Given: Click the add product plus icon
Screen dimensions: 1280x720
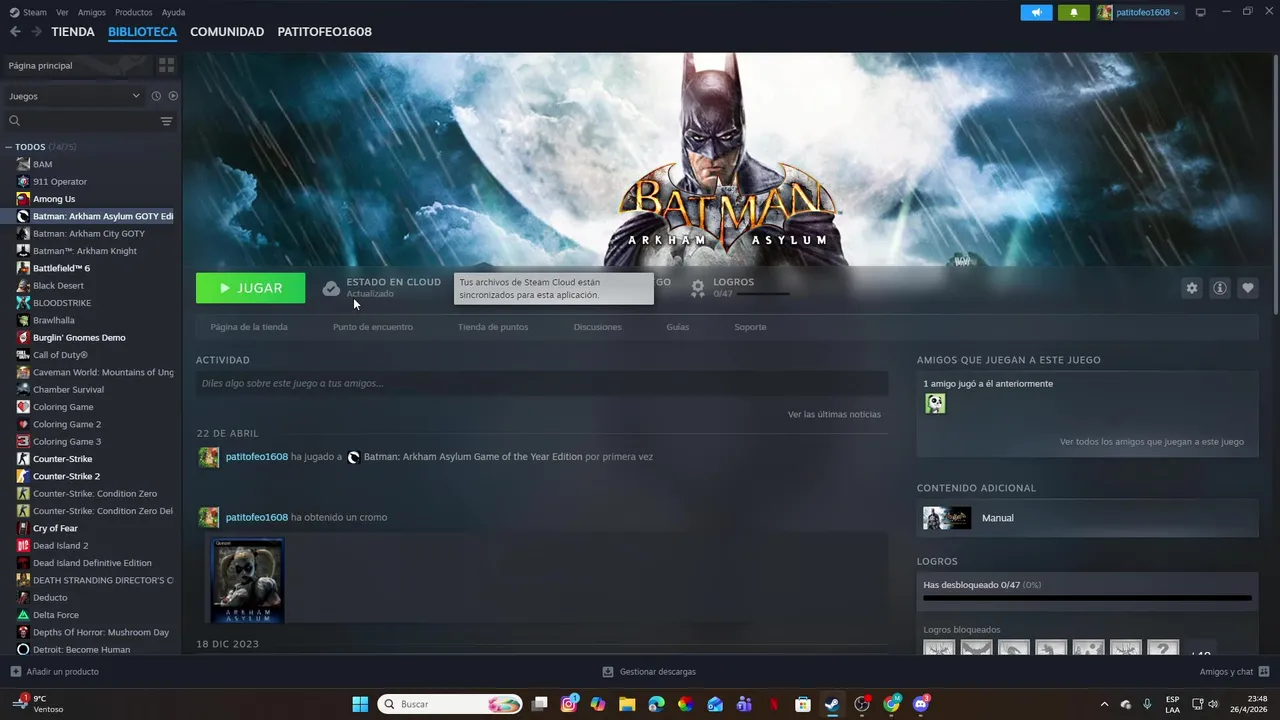Looking at the screenshot, I should 15,672.
